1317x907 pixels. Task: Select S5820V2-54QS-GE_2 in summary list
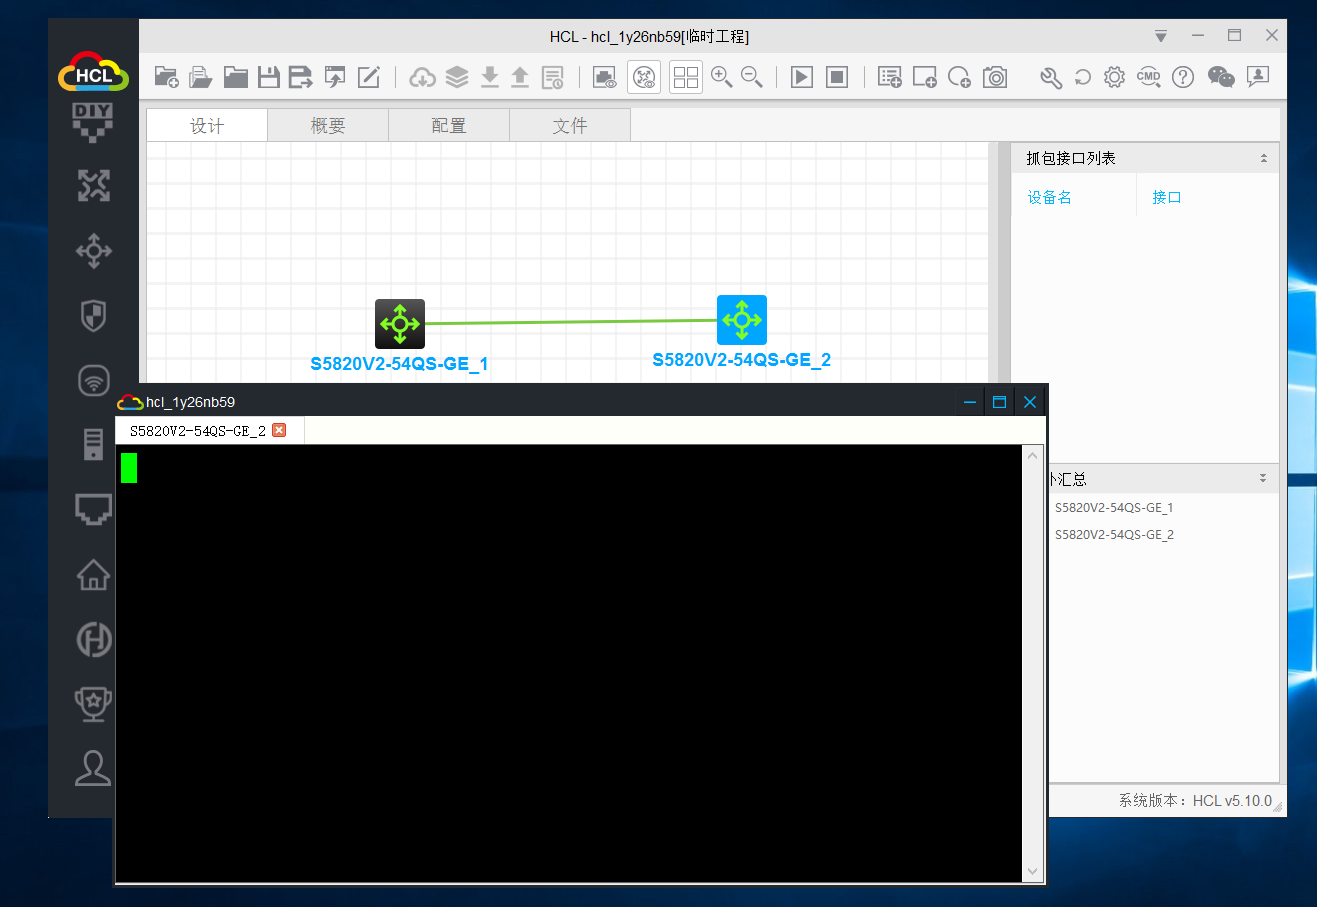point(1114,535)
